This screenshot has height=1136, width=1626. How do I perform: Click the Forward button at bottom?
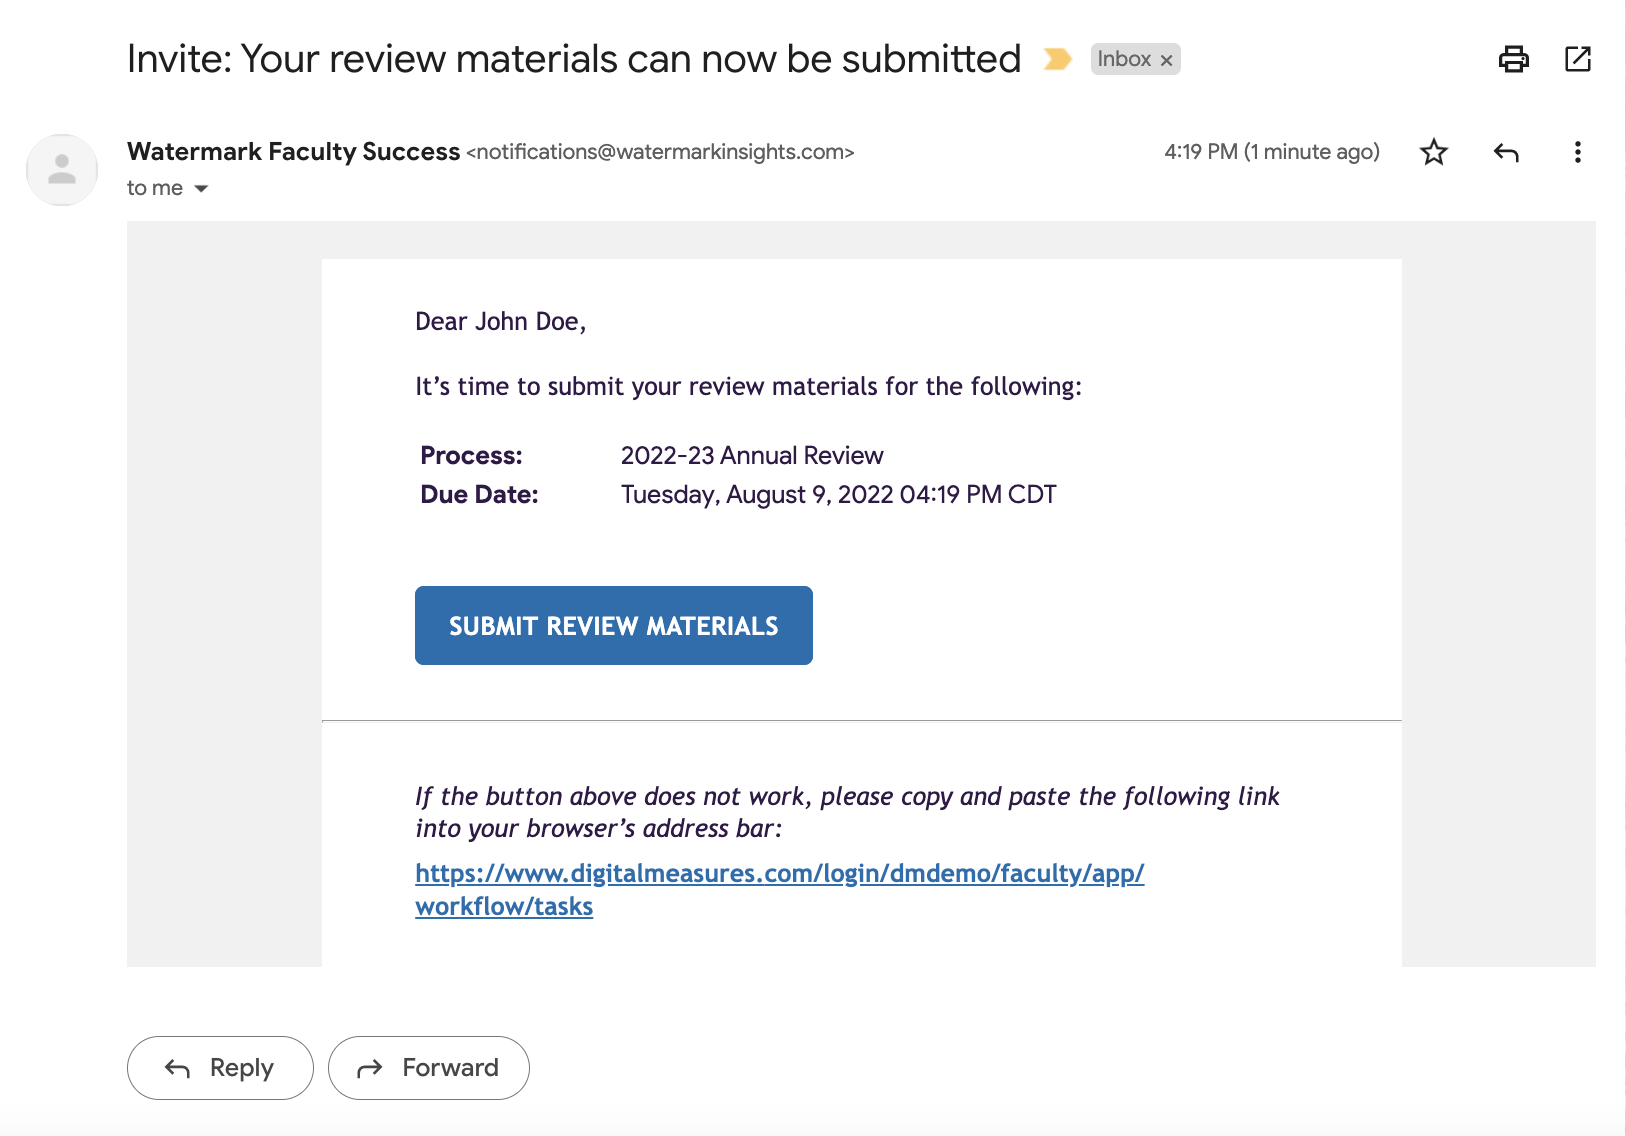[428, 1068]
